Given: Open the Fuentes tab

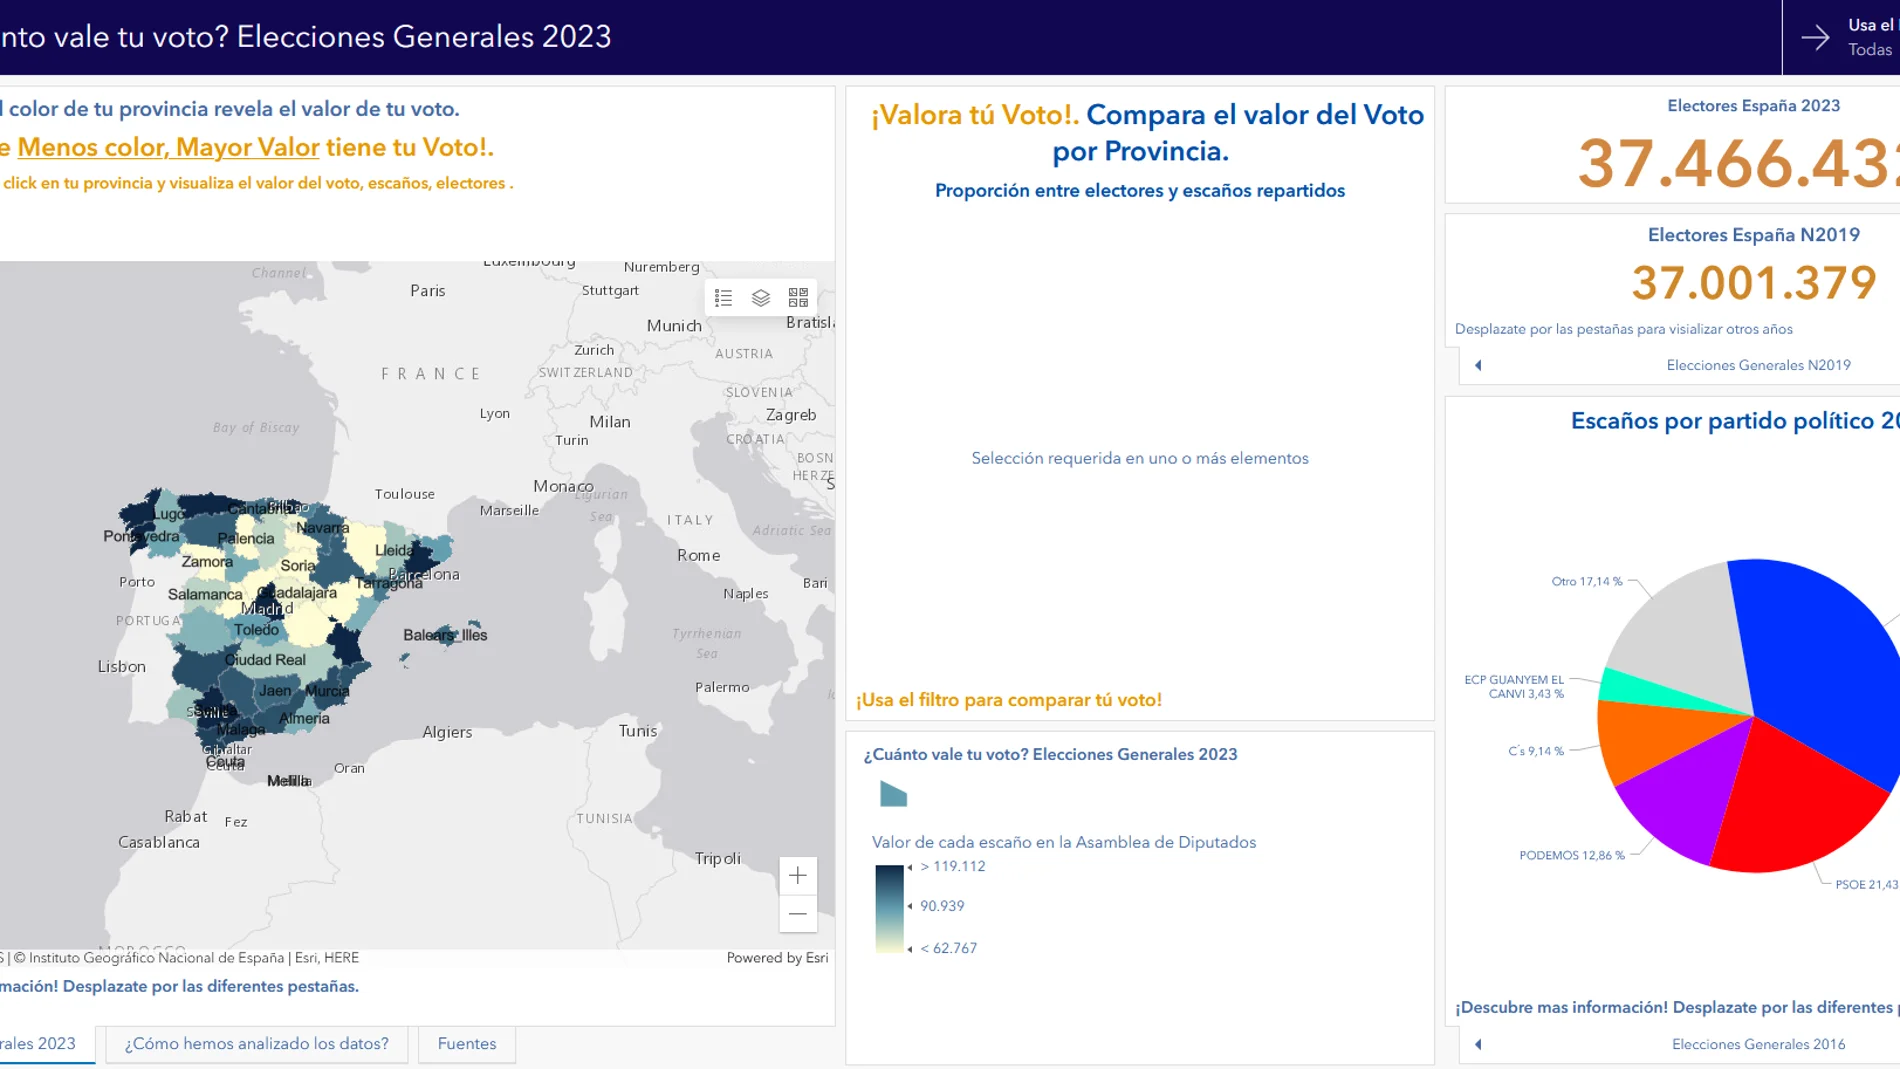Looking at the screenshot, I should [x=467, y=1044].
